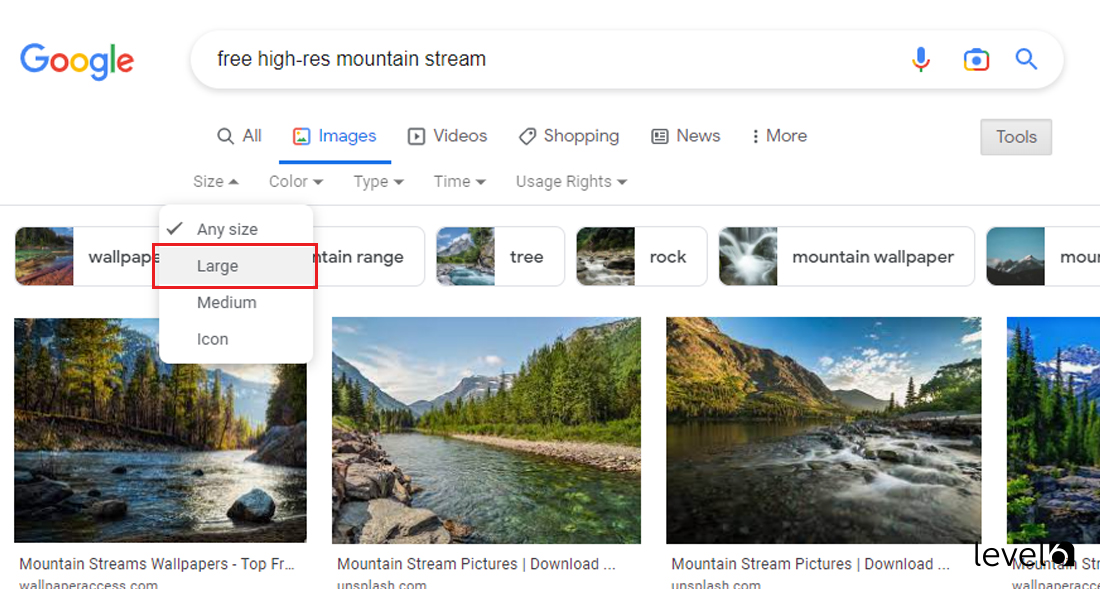Click the Tools button
Viewport: 1100px width, 589px height.
click(x=1016, y=136)
